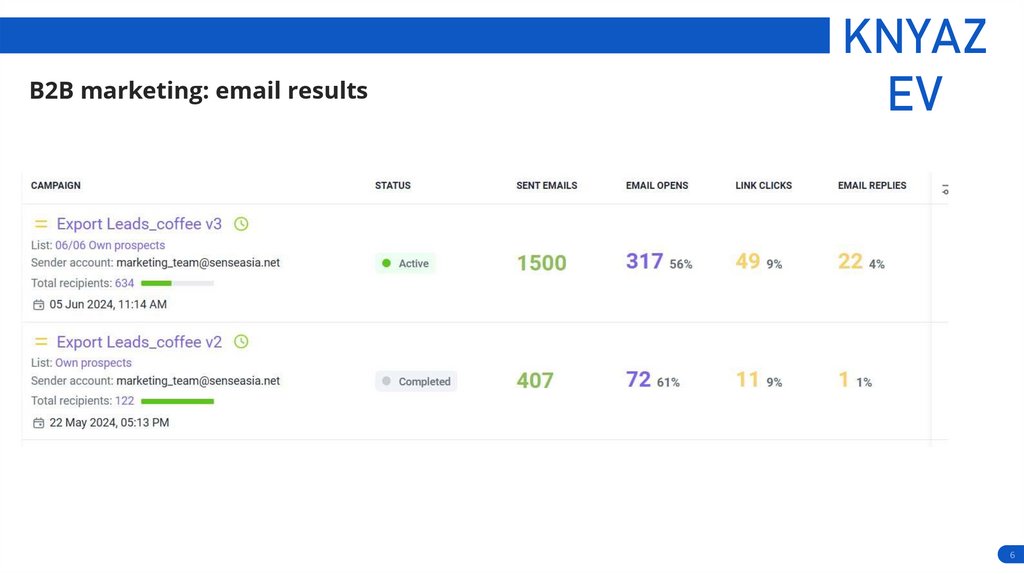Open the Export Leads_coffee v2 campaign
Screen dimensions: 1024x574
tap(139, 342)
